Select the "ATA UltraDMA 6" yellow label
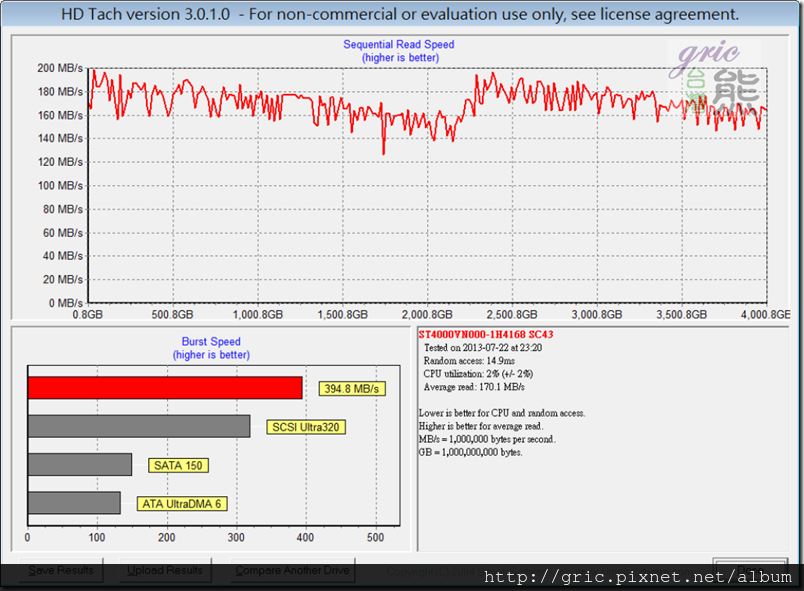 (182, 504)
